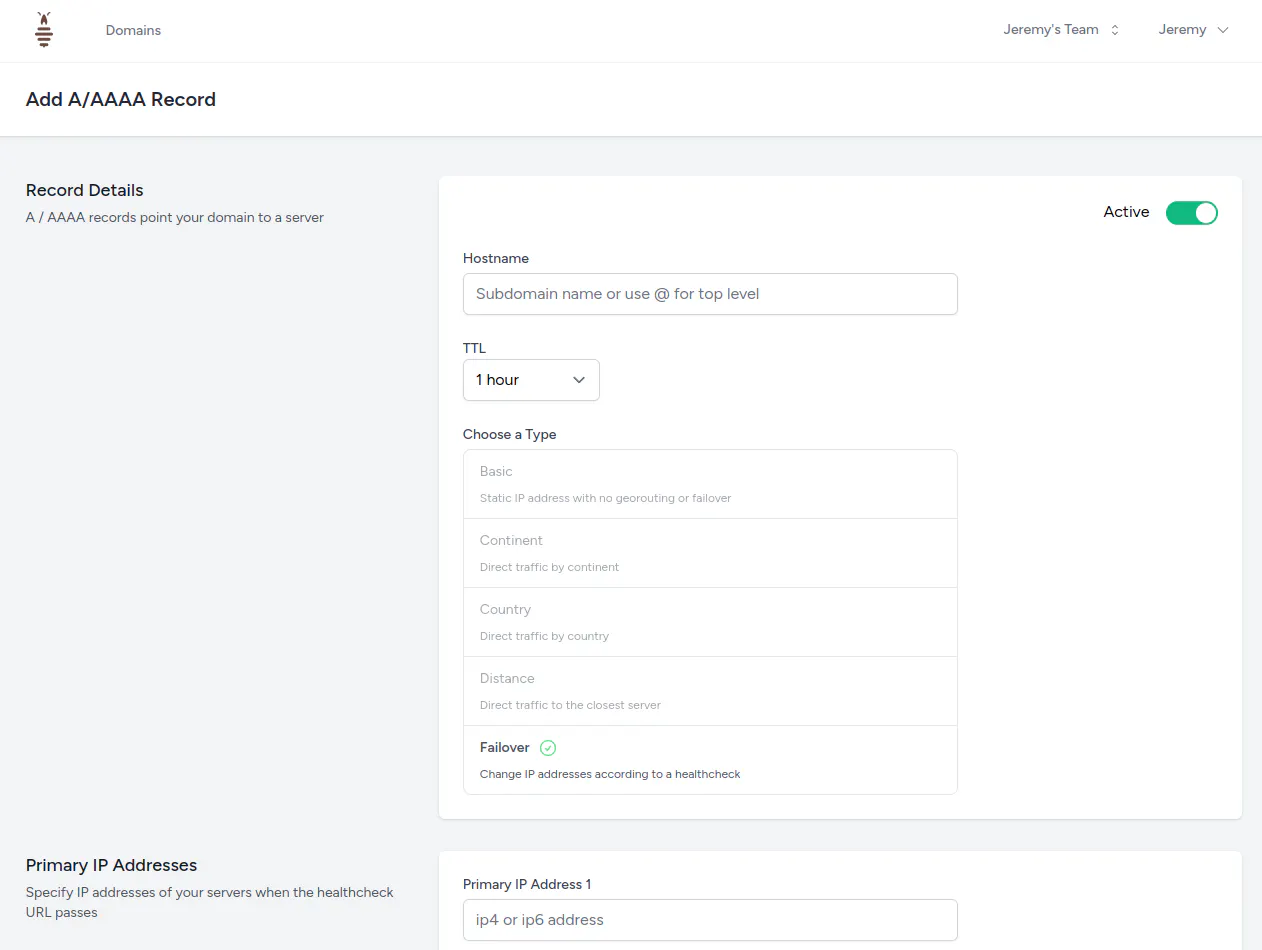Click the Choose a Type label
The image size is (1262, 950).
coord(510,434)
